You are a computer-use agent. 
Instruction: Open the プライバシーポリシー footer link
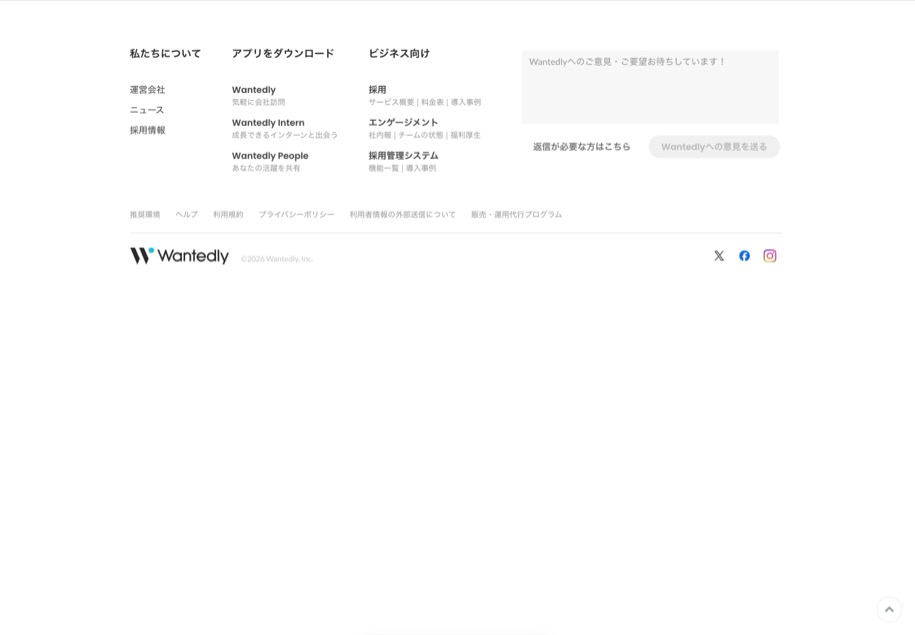[296, 215]
